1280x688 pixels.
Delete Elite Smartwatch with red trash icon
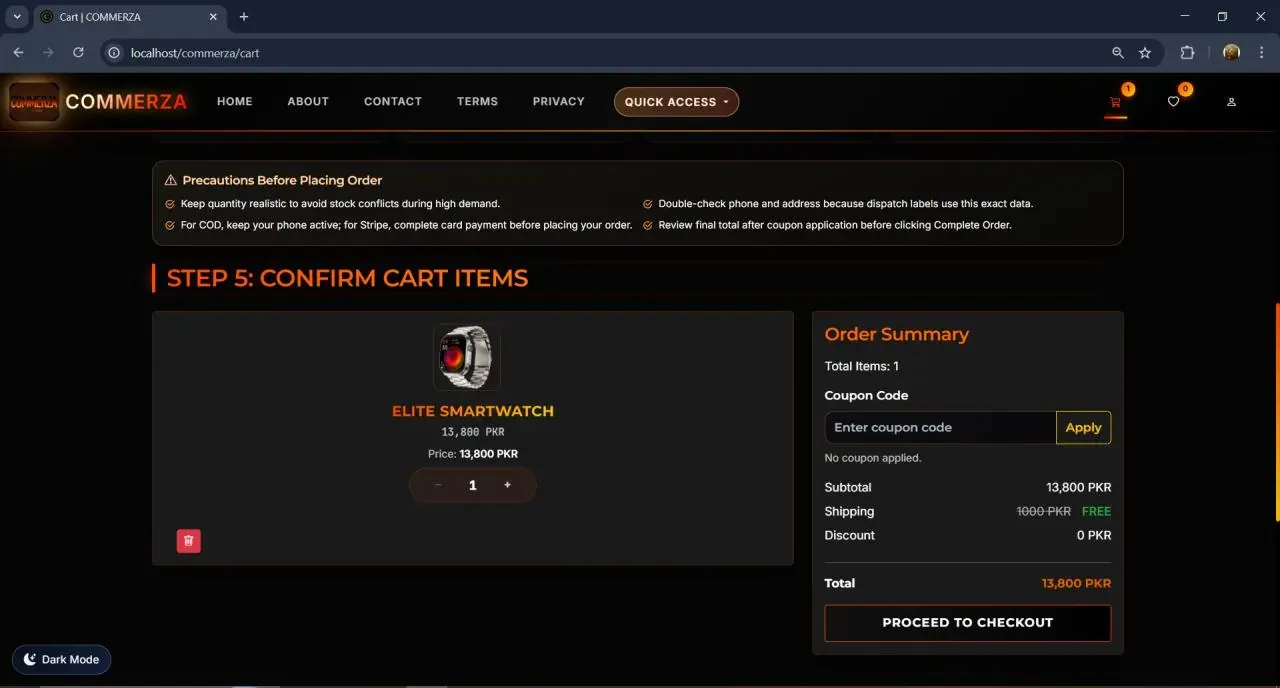click(x=189, y=541)
